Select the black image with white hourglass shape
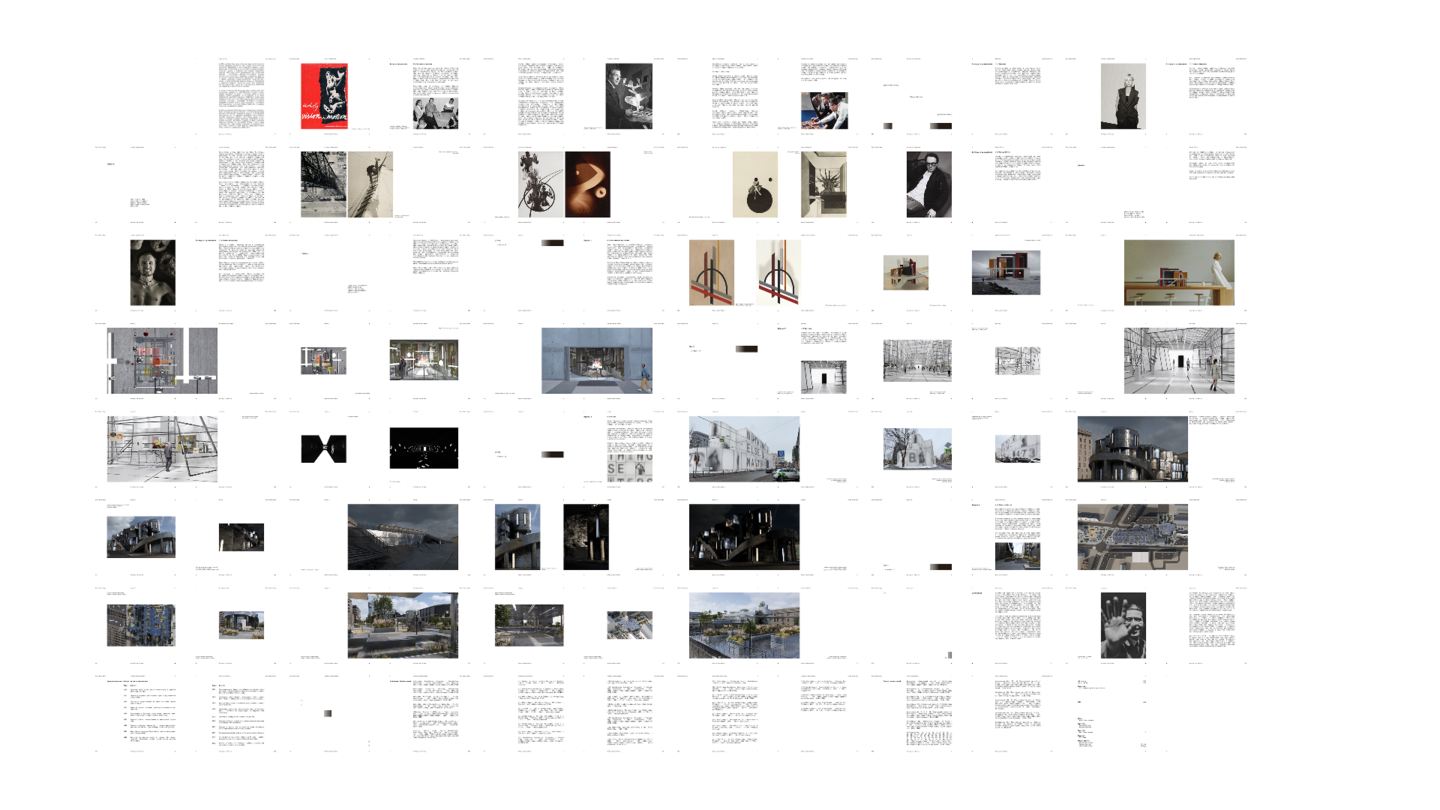 tap(324, 448)
